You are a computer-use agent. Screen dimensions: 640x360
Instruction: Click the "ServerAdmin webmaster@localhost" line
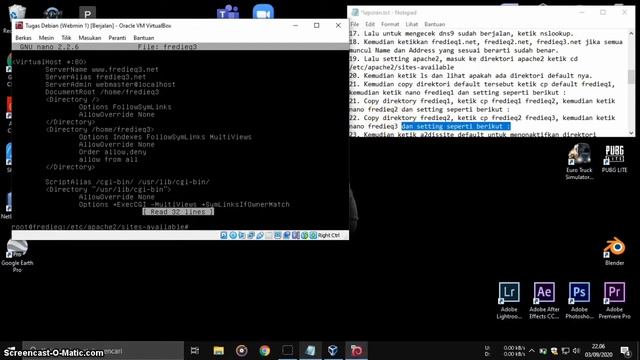click(110, 84)
